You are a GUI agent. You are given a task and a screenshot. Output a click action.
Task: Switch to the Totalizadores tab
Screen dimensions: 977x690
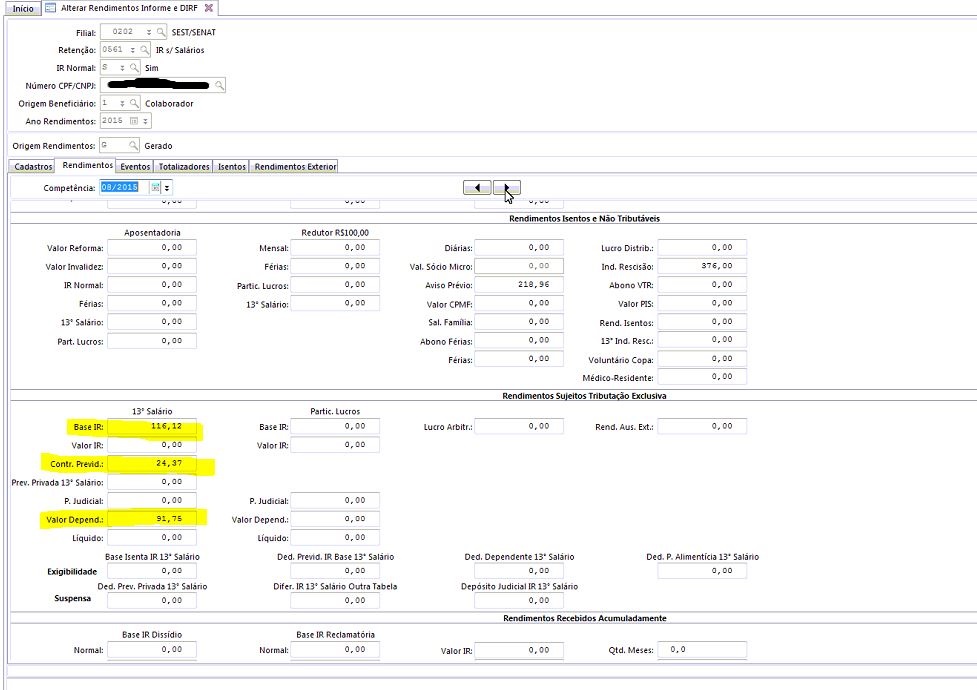click(184, 166)
